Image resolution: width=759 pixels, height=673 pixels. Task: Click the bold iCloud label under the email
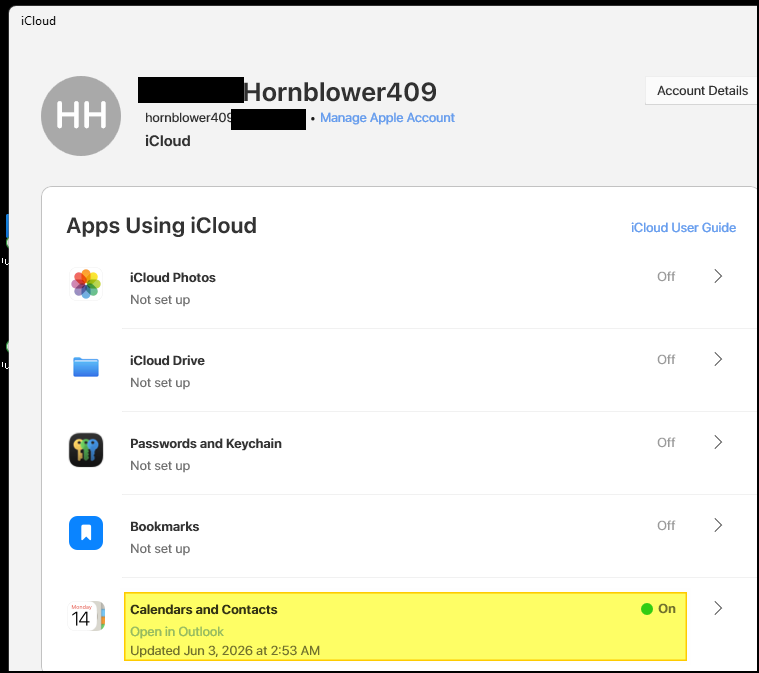tap(167, 141)
